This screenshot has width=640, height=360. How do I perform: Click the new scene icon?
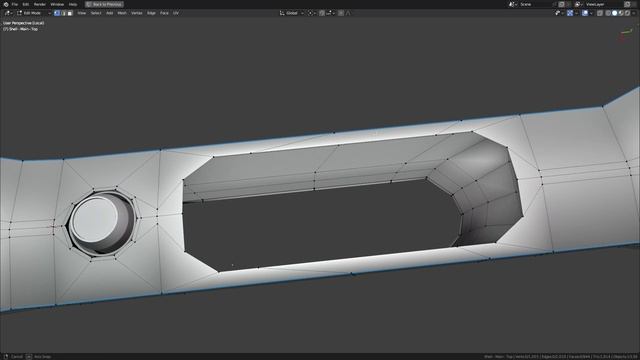[x=561, y=4]
